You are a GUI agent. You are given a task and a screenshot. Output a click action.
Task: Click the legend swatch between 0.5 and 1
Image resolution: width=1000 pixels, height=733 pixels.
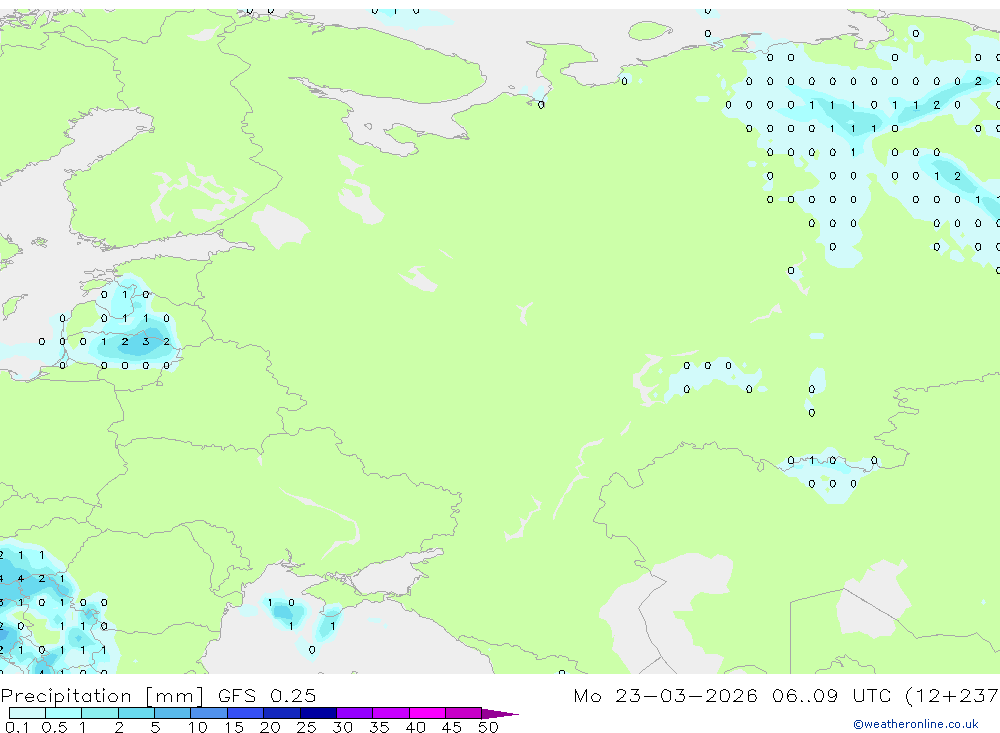coord(64,713)
